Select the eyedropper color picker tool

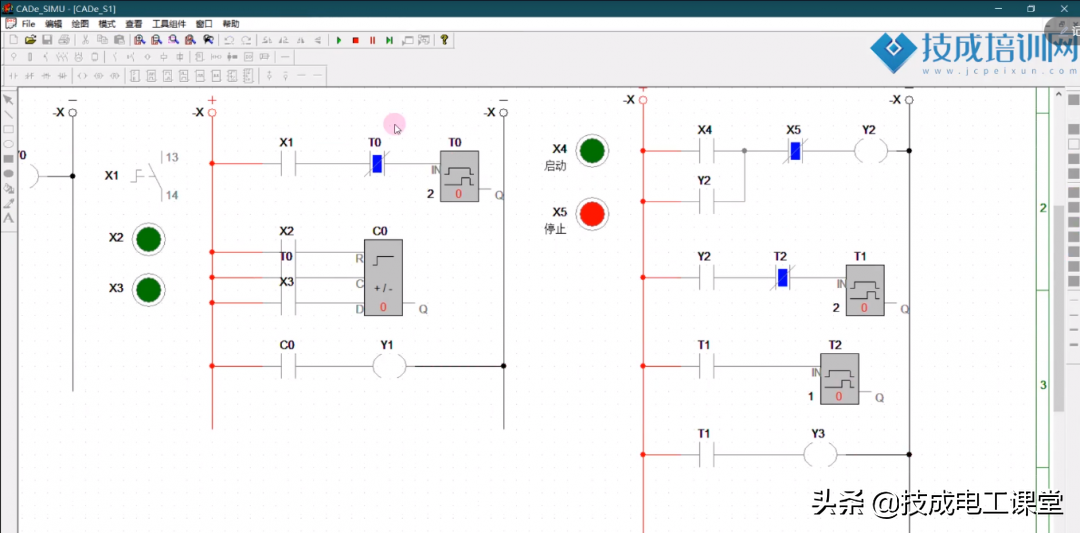click(x=9, y=203)
